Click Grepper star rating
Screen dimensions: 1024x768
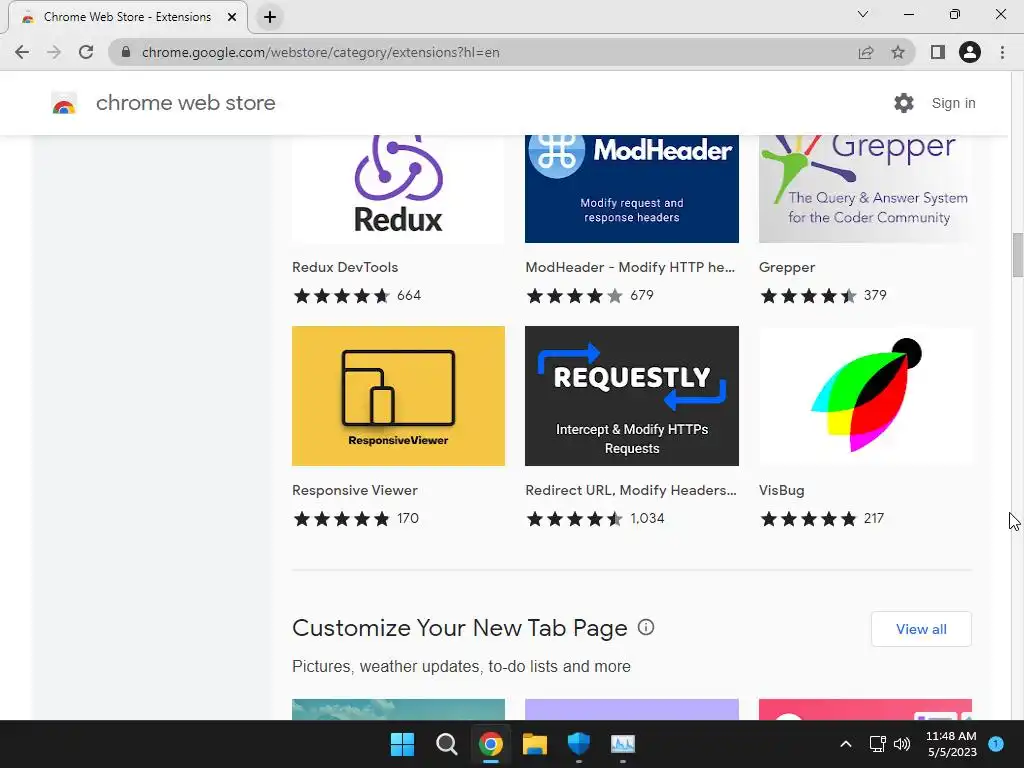point(808,296)
